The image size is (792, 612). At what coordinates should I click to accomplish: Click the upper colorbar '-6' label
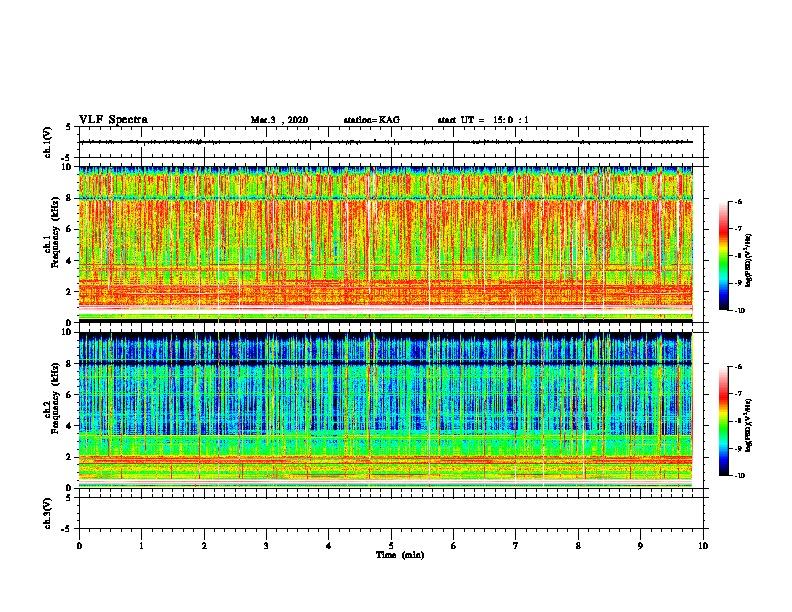coord(738,201)
